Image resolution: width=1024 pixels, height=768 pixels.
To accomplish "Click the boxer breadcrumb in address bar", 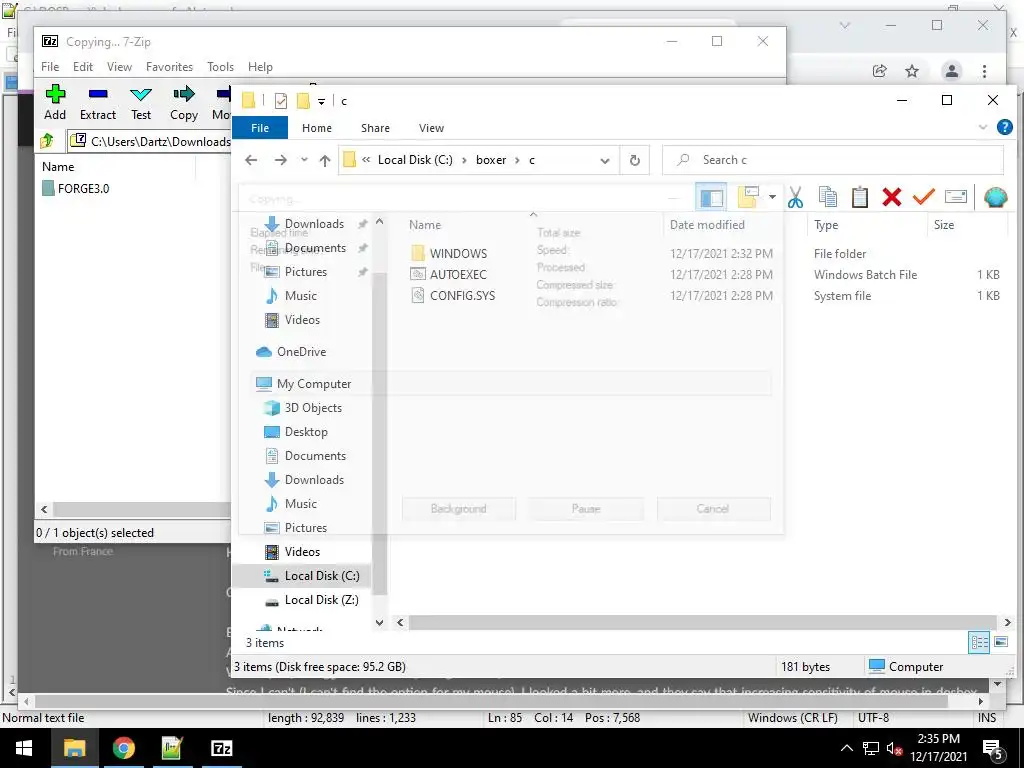I will coord(491,160).
